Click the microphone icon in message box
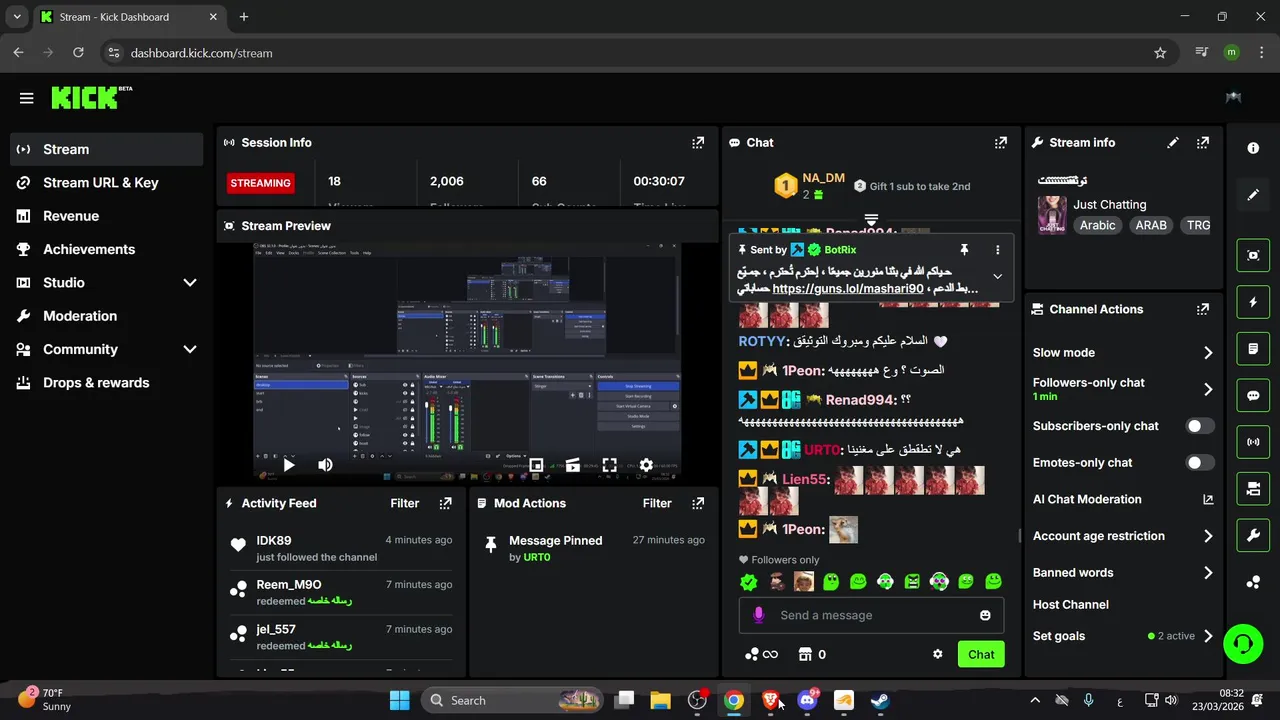1280x720 pixels. point(759,615)
